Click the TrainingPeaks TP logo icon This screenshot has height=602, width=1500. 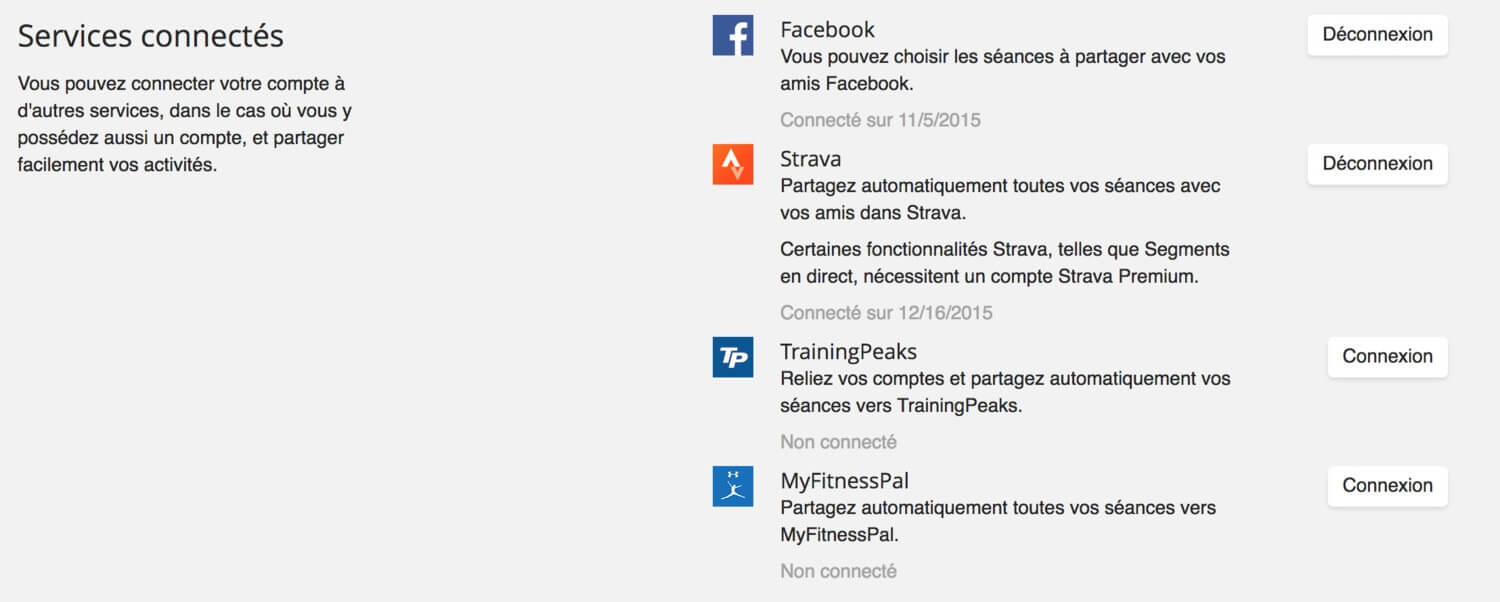(x=732, y=357)
